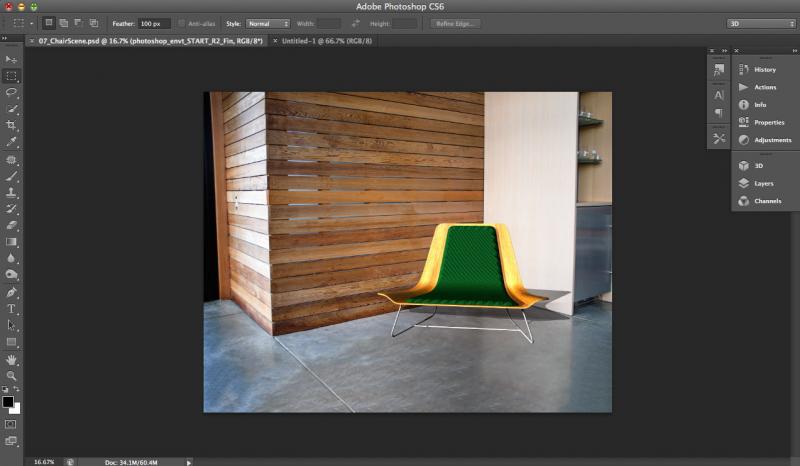Choose Add to selection mode

[62, 23]
